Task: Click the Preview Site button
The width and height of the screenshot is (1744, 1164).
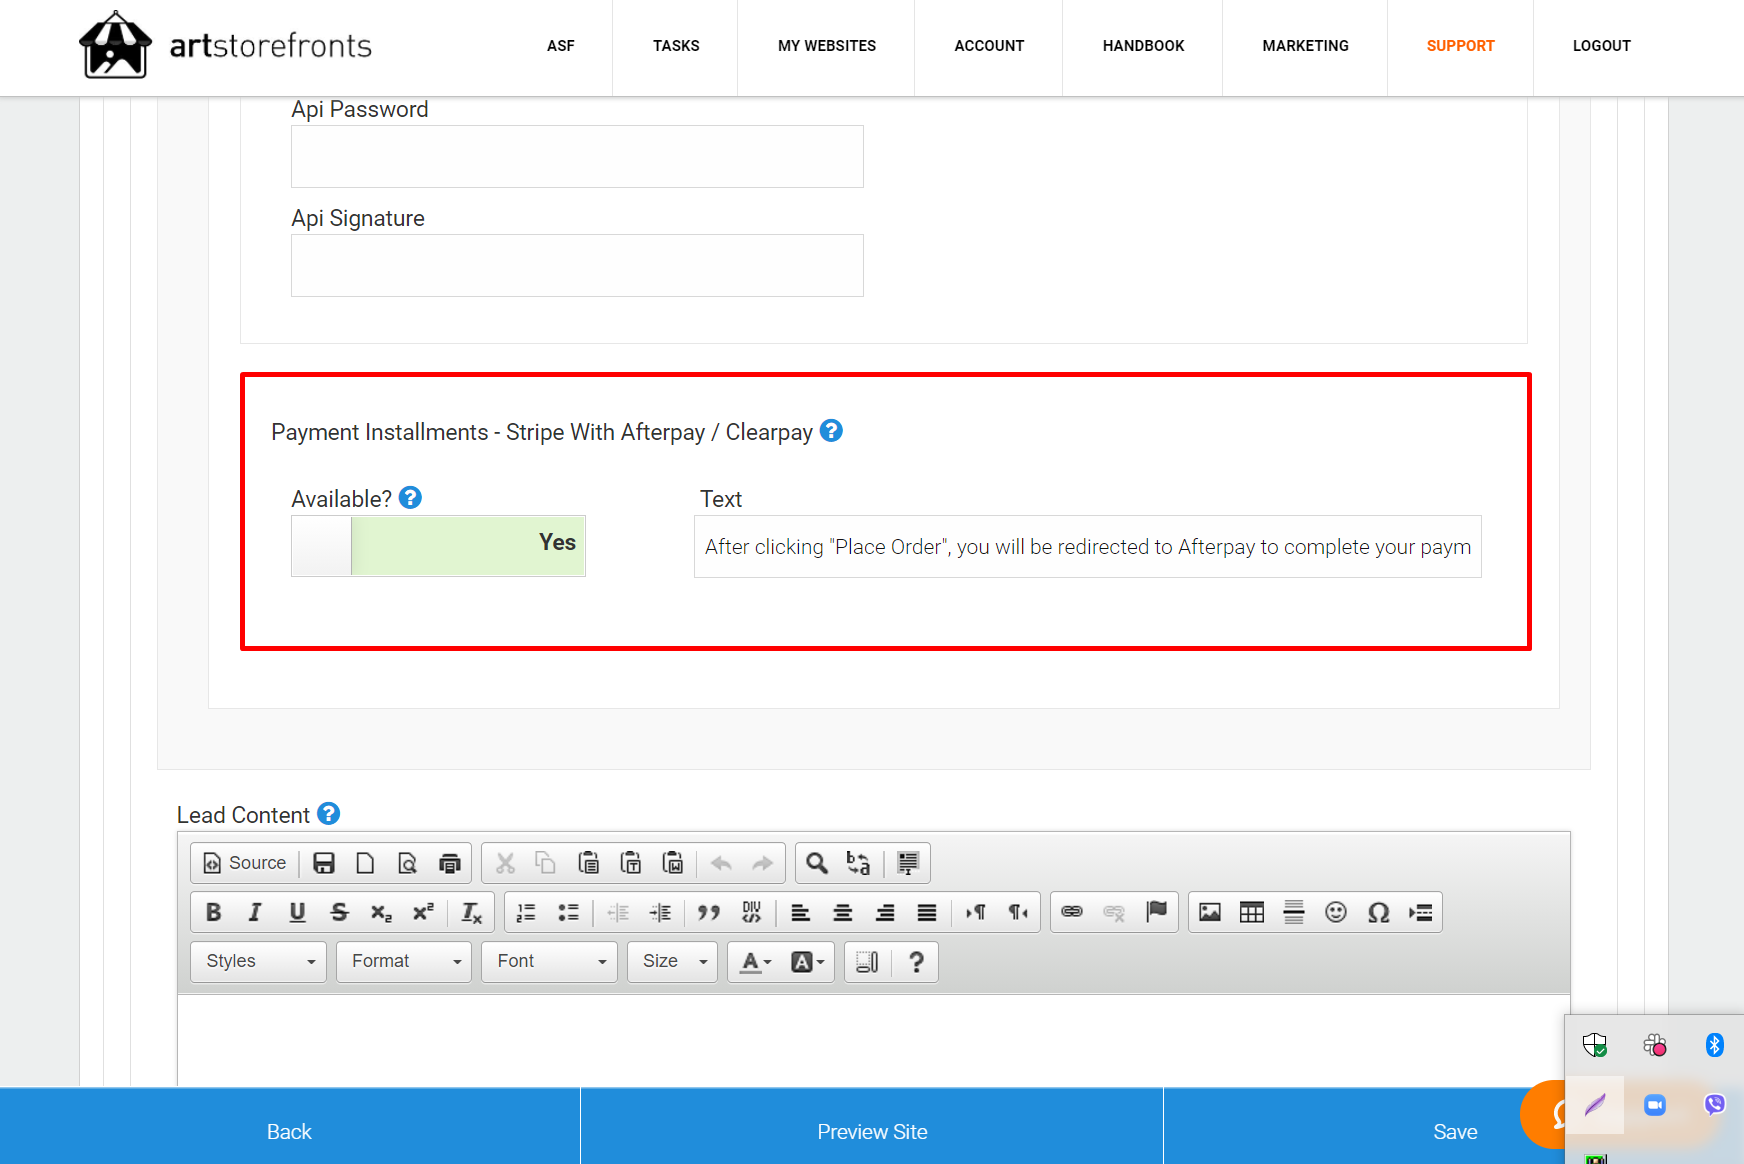Action: point(872,1131)
